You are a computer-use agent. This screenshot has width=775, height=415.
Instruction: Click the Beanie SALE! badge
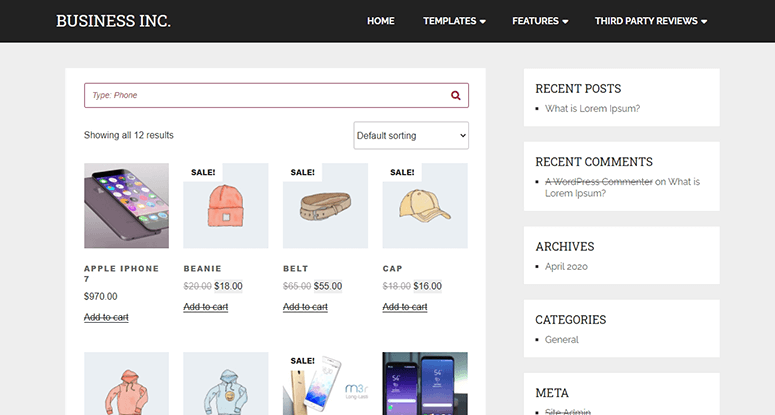pyautogui.click(x=203, y=172)
